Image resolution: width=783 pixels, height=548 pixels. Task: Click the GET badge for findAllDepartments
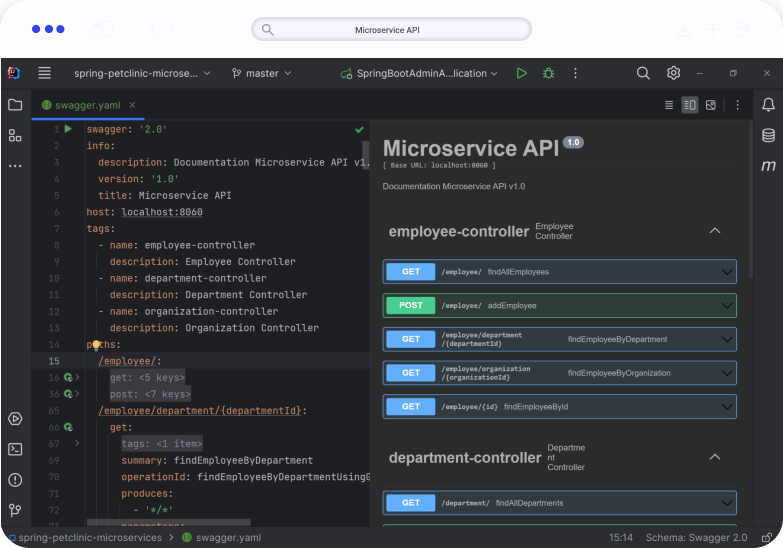point(411,503)
